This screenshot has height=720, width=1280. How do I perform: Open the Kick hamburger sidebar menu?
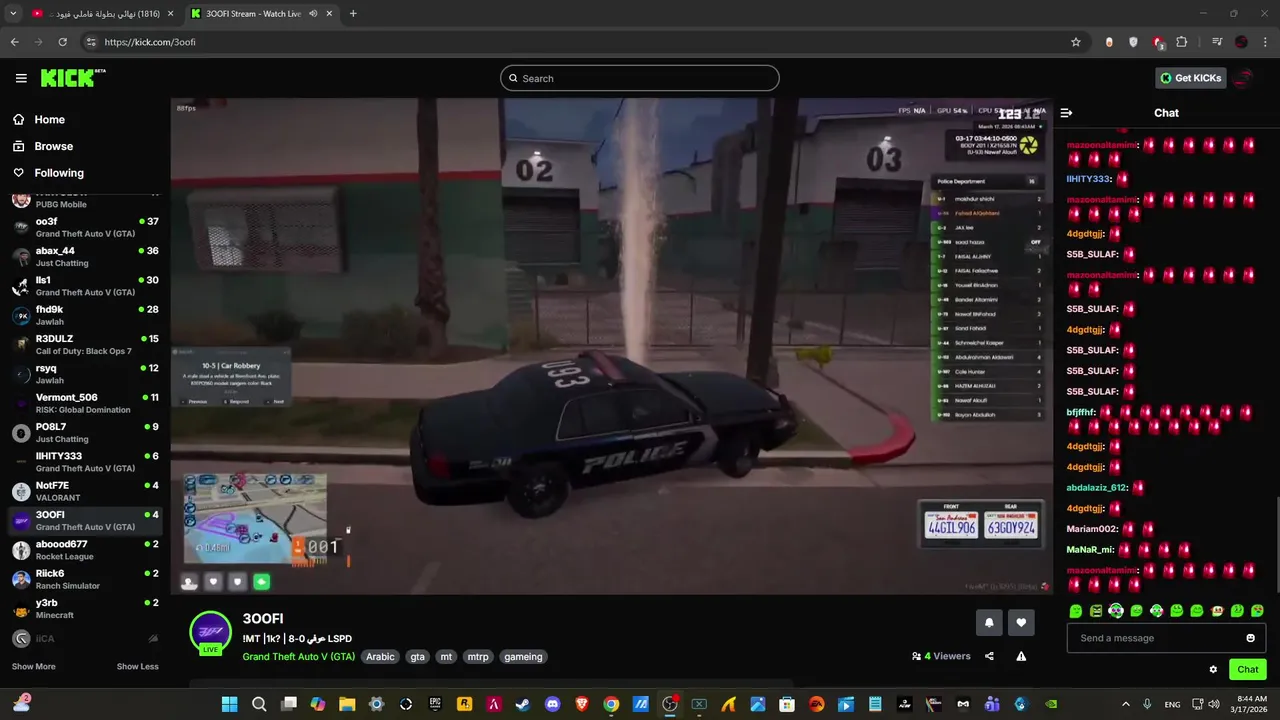(21, 78)
